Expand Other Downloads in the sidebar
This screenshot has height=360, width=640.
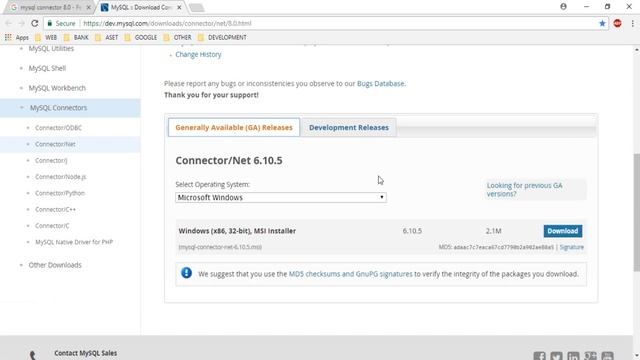55,265
